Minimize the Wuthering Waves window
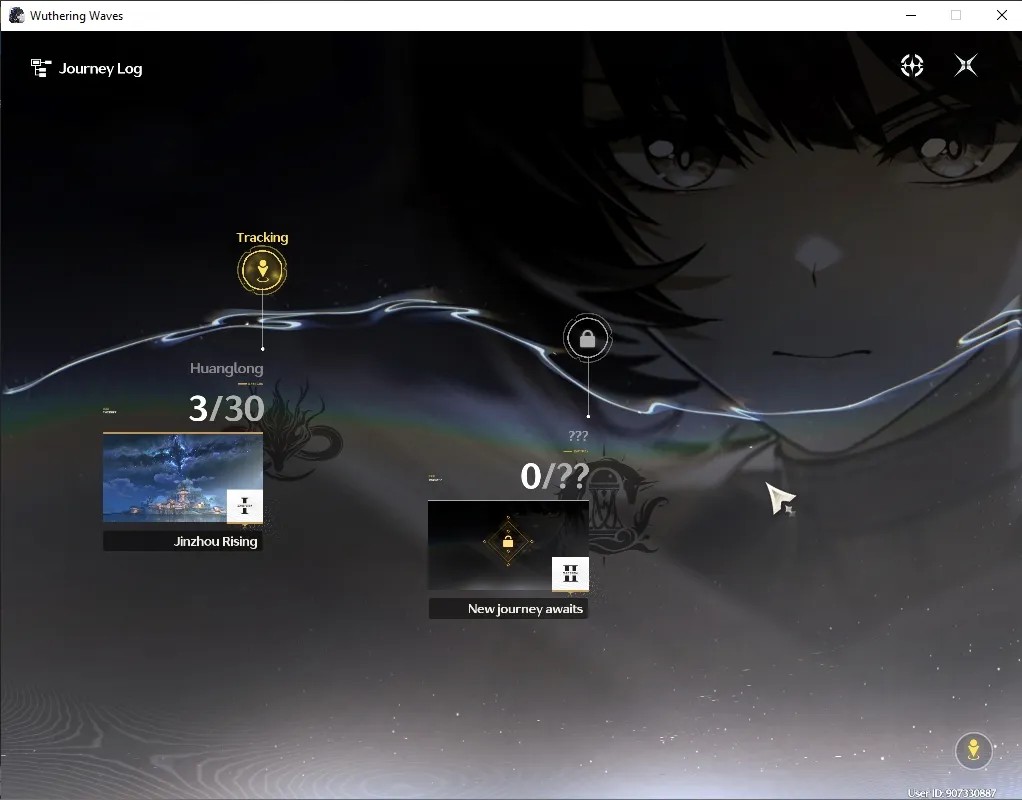1022x800 pixels. pos(911,15)
